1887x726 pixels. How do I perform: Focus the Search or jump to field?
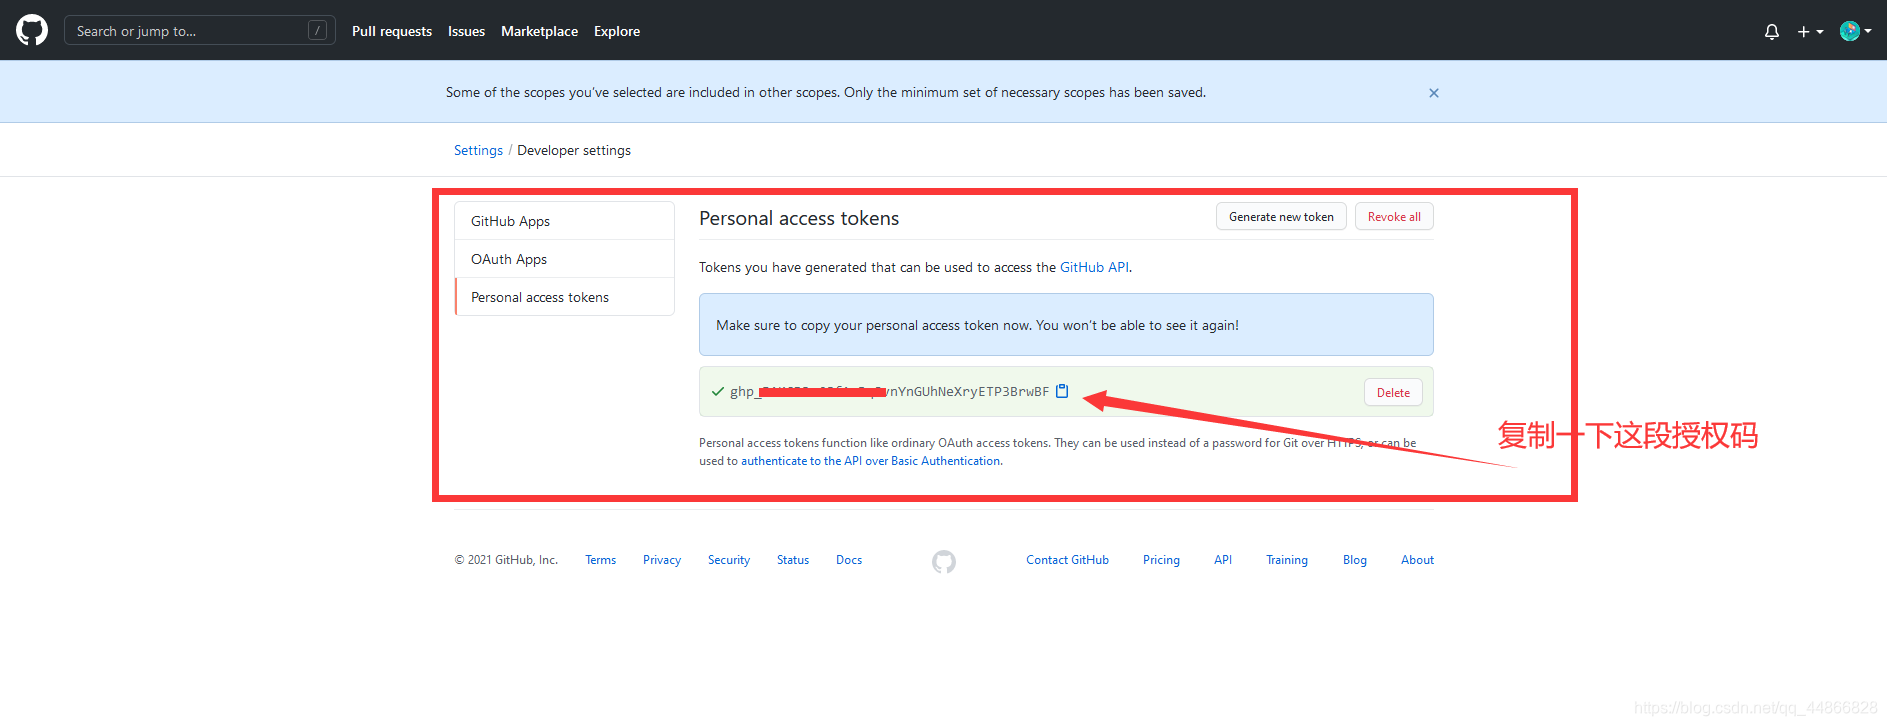pyautogui.click(x=200, y=31)
